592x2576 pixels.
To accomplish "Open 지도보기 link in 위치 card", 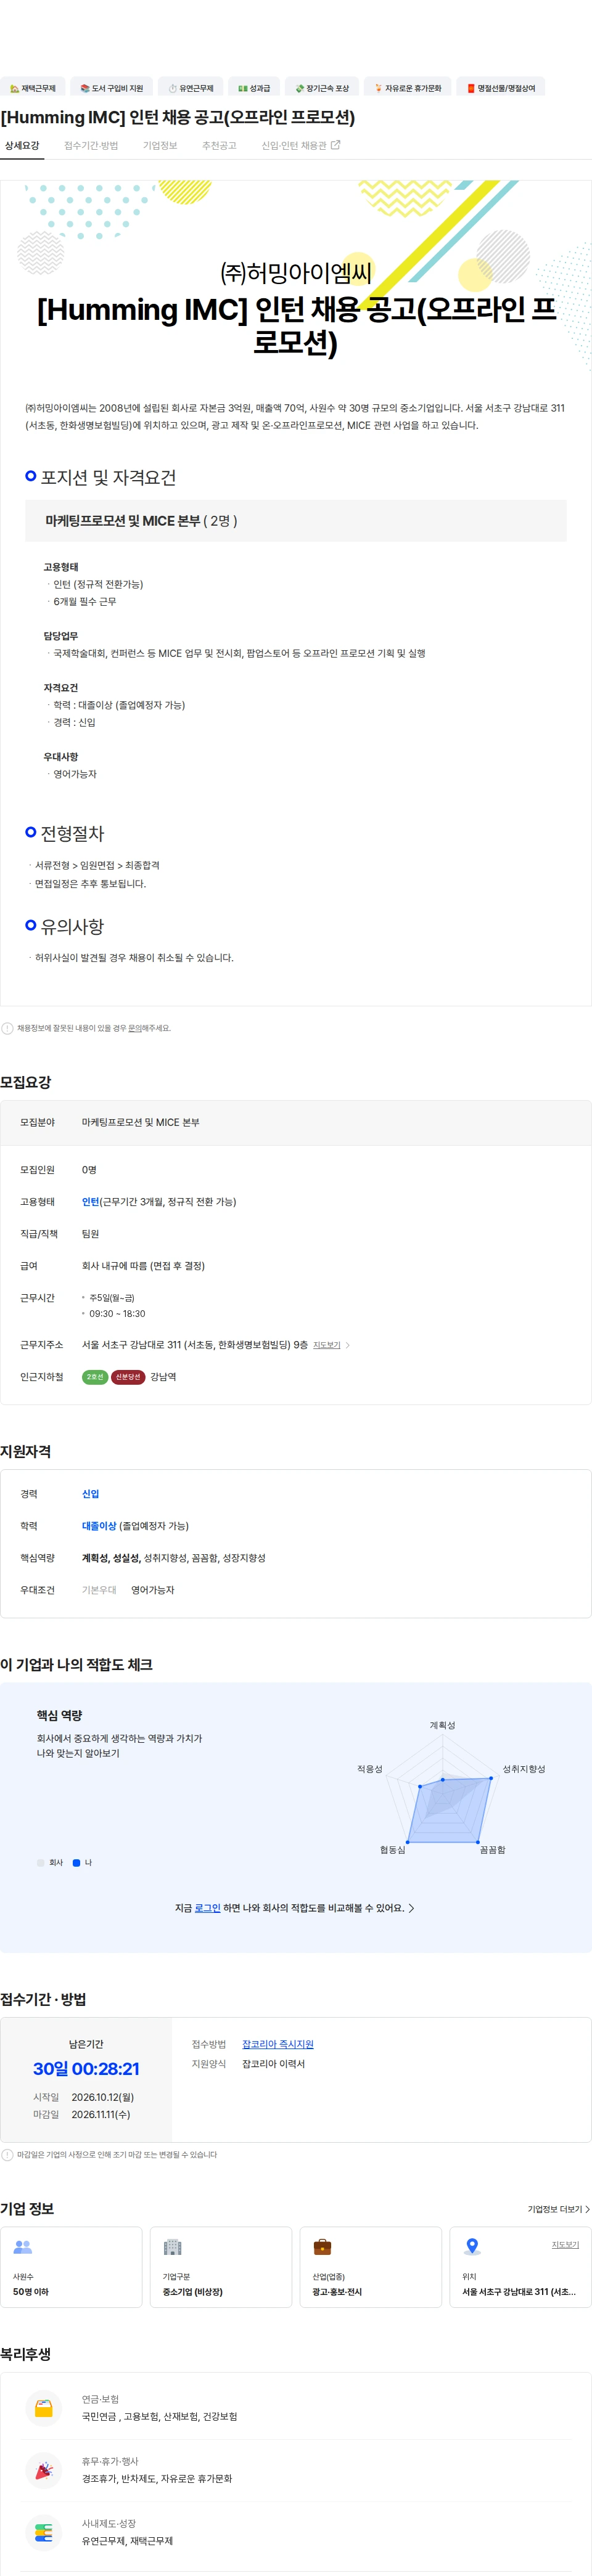I will (x=565, y=2244).
